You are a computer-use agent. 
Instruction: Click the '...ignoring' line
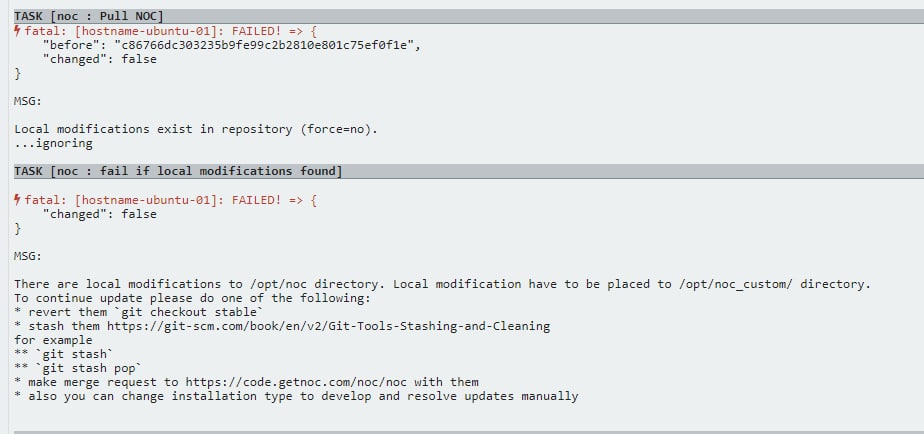coord(54,143)
